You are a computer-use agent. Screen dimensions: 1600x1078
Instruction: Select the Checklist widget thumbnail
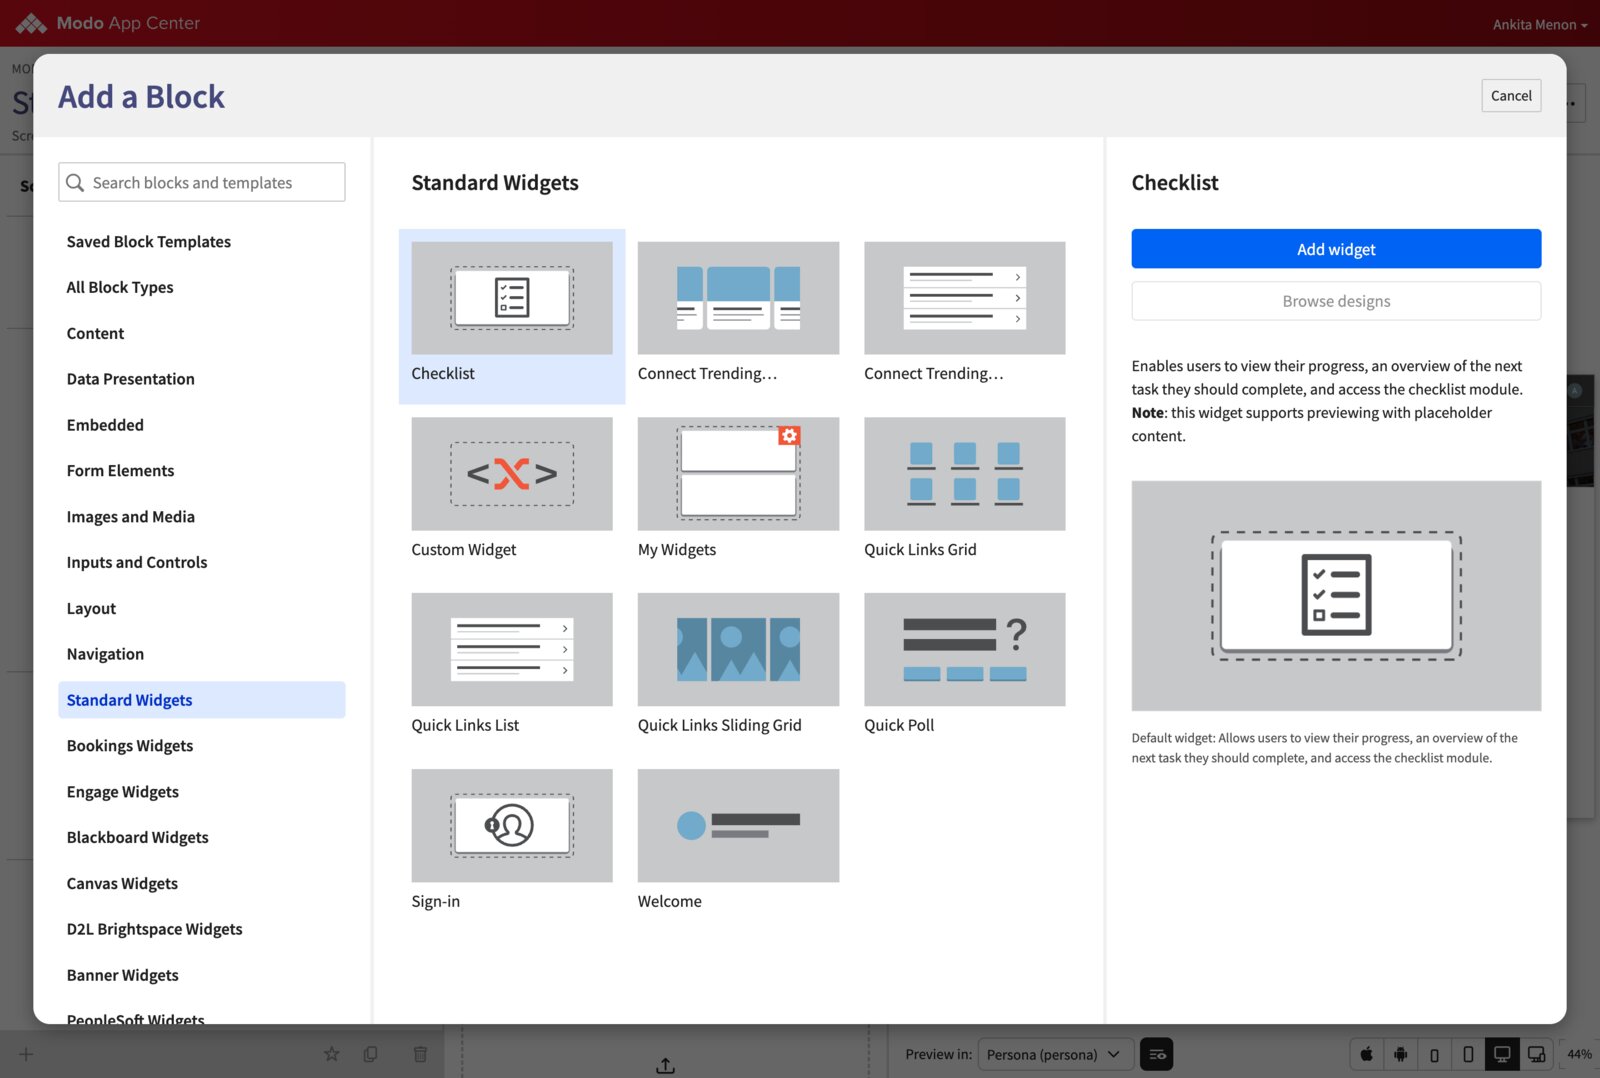pyautogui.click(x=512, y=298)
